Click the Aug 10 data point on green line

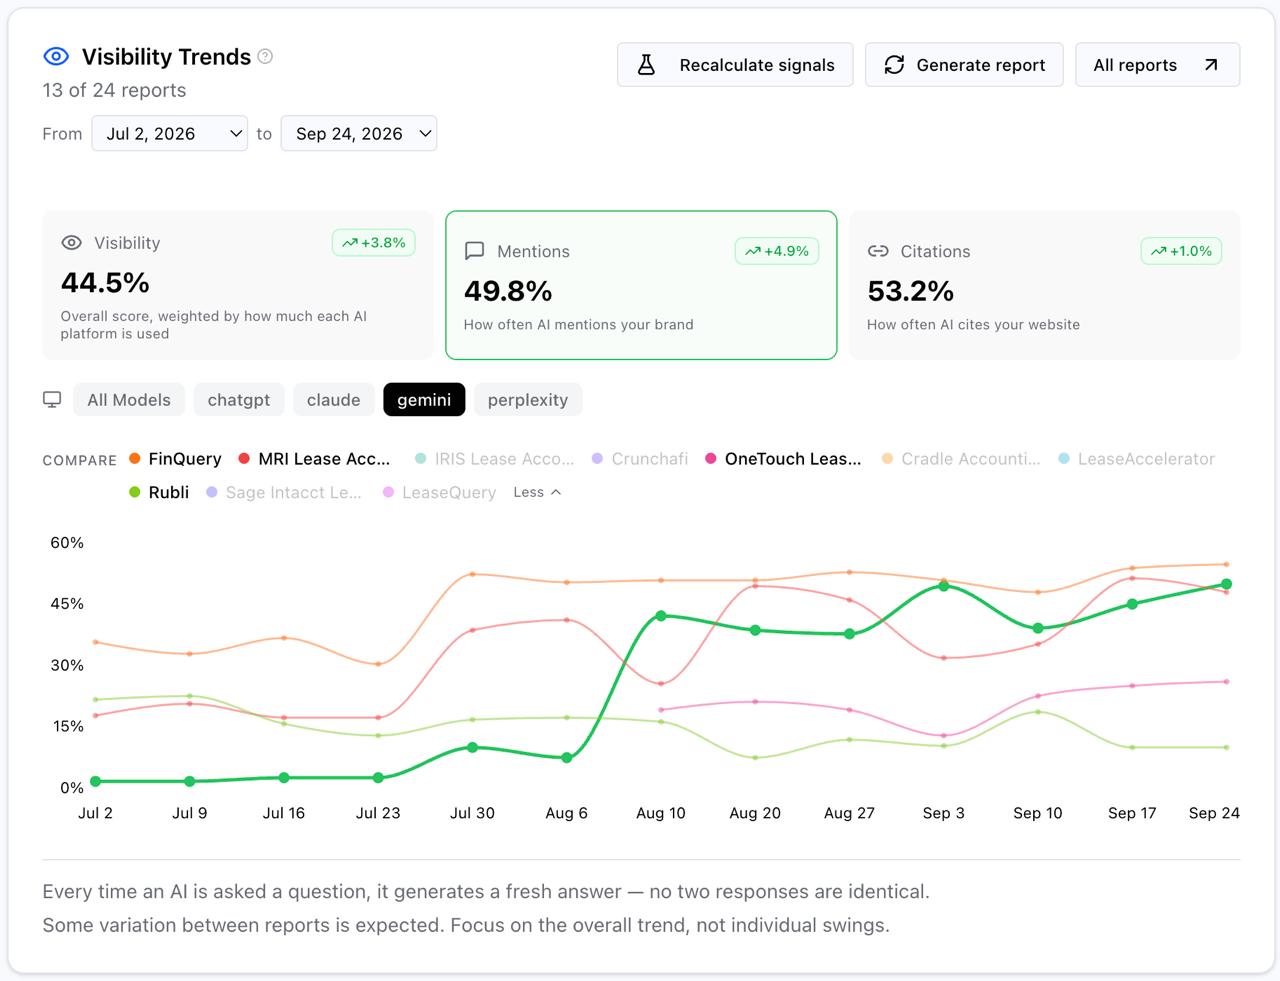661,616
